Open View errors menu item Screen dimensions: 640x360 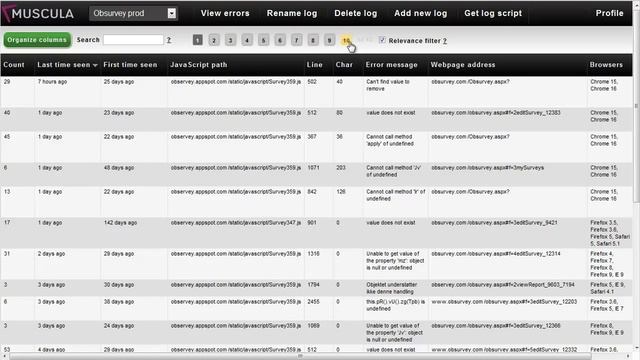(225, 13)
